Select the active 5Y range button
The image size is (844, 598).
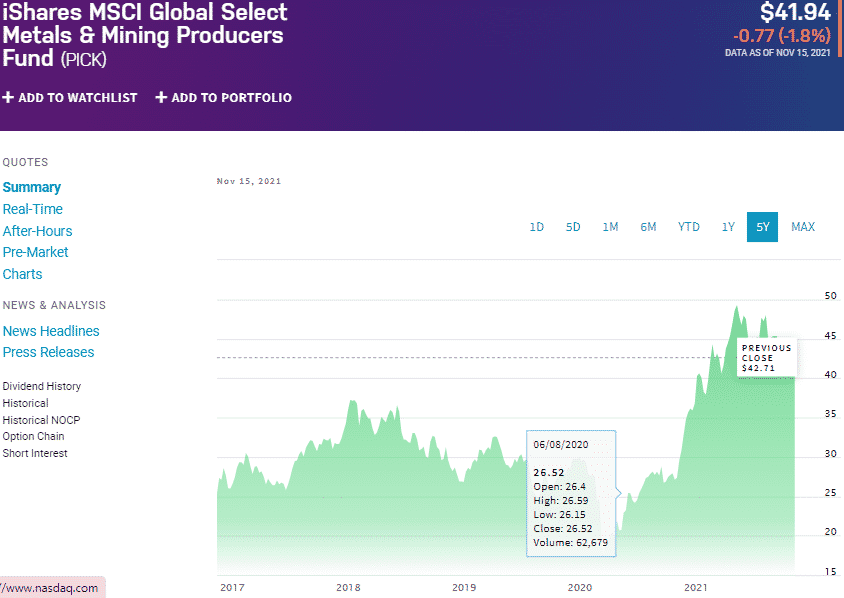pyautogui.click(x=763, y=227)
